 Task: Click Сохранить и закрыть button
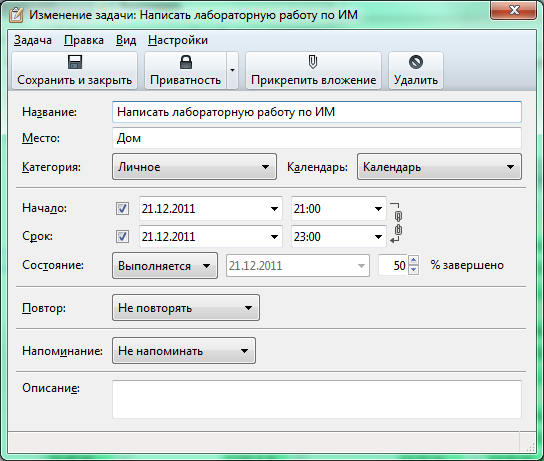tap(75, 70)
